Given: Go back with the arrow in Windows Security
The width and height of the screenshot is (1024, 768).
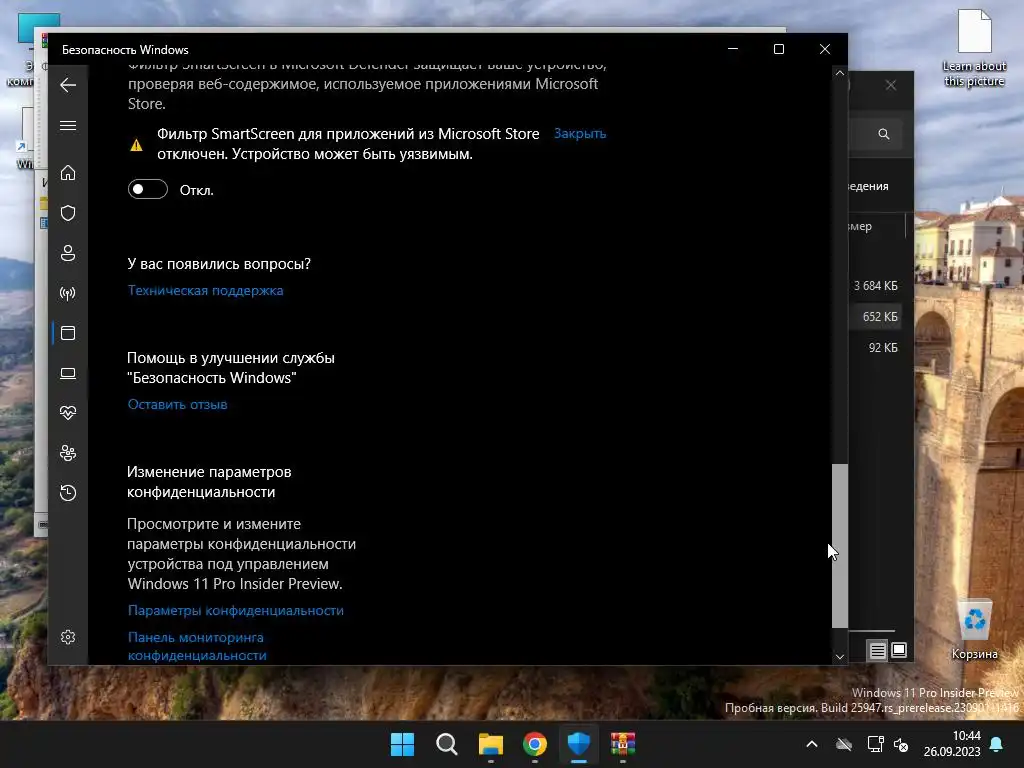Looking at the screenshot, I should (x=68, y=85).
